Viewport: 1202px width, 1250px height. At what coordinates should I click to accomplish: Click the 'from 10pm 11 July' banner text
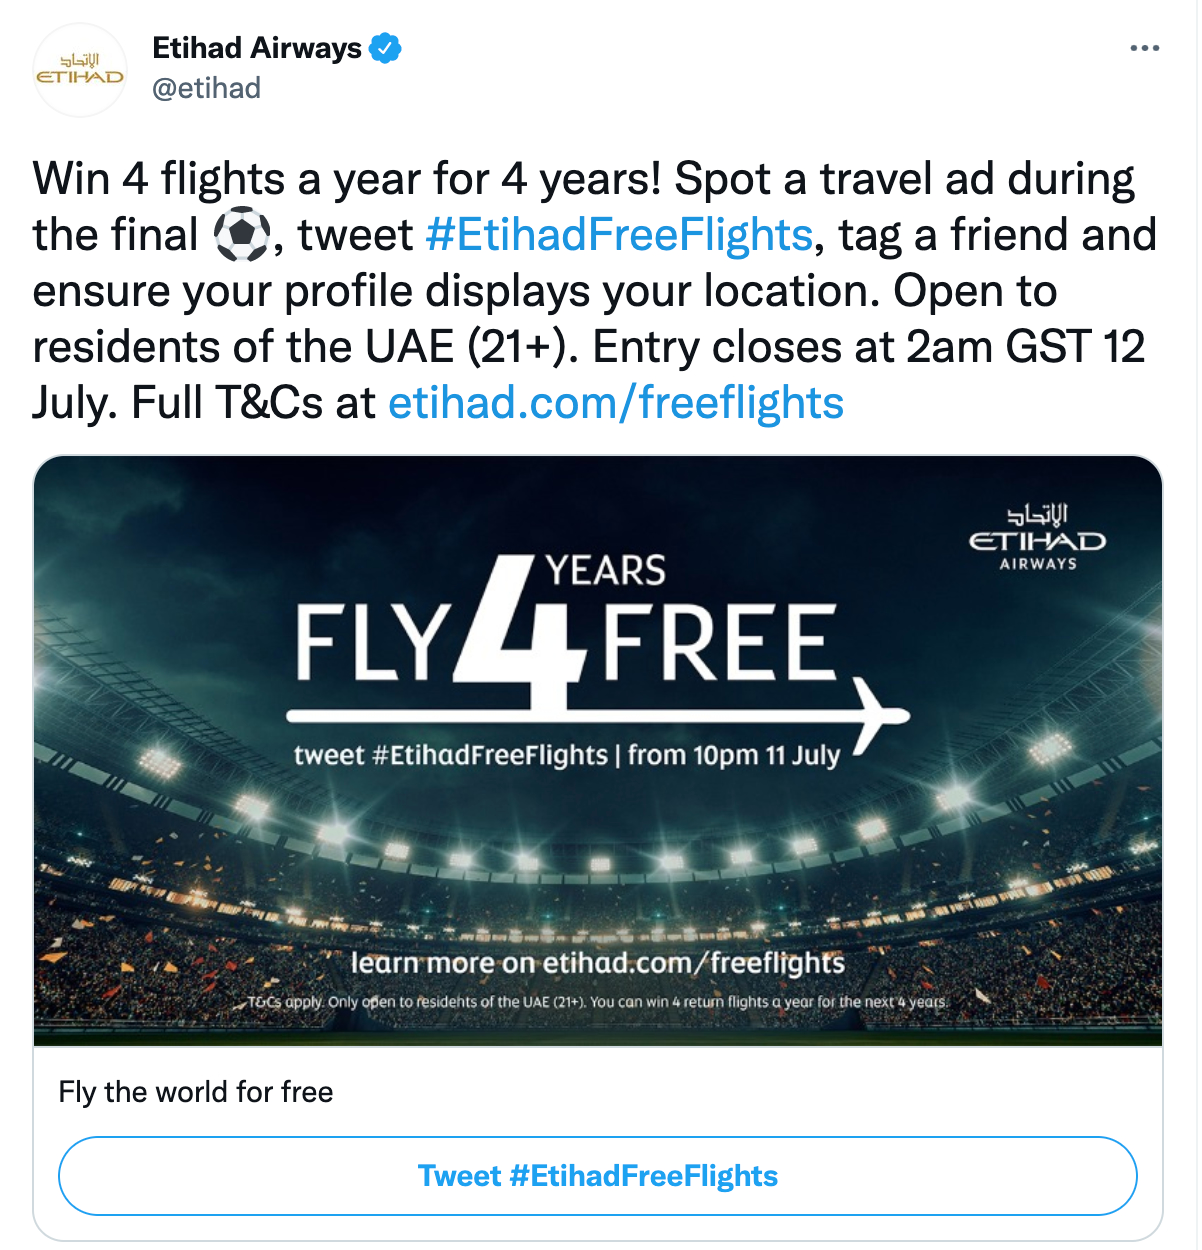coord(735,755)
